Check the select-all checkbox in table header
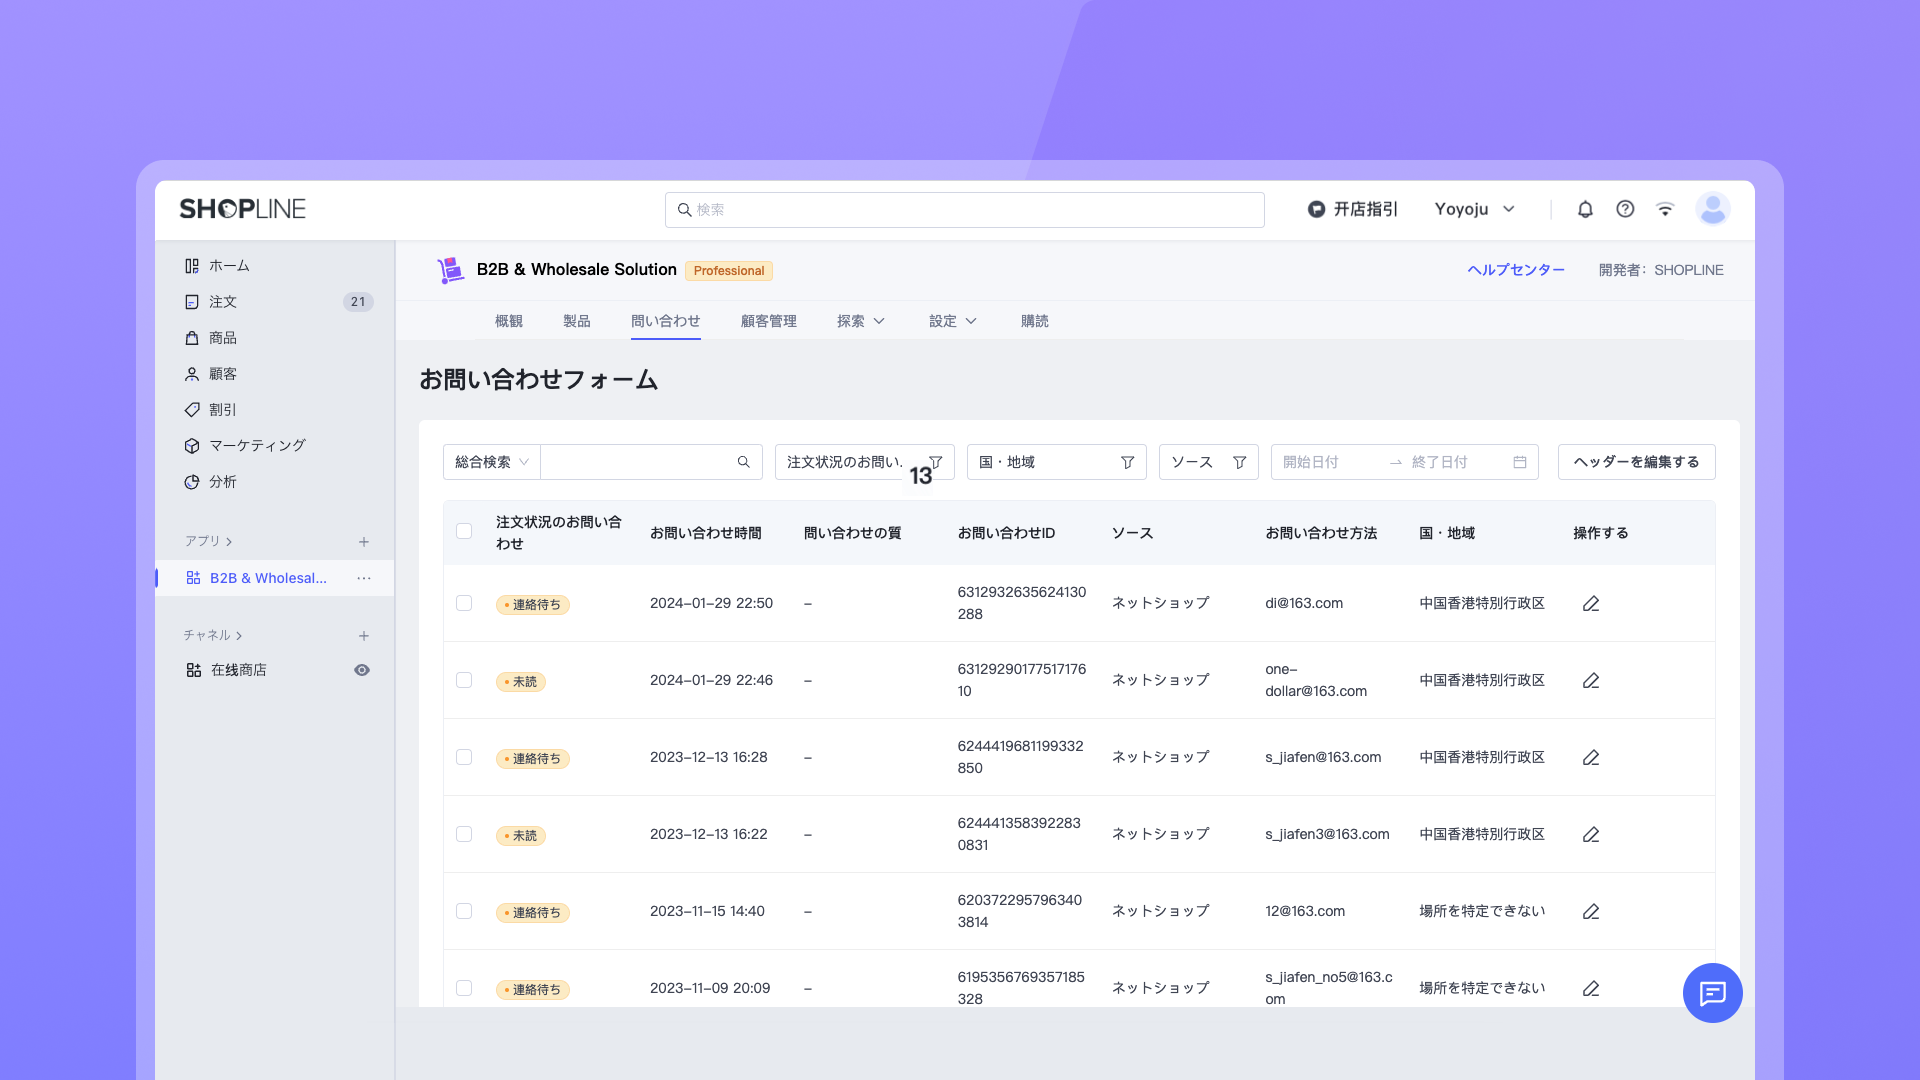The image size is (1920, 1080). 464,532
